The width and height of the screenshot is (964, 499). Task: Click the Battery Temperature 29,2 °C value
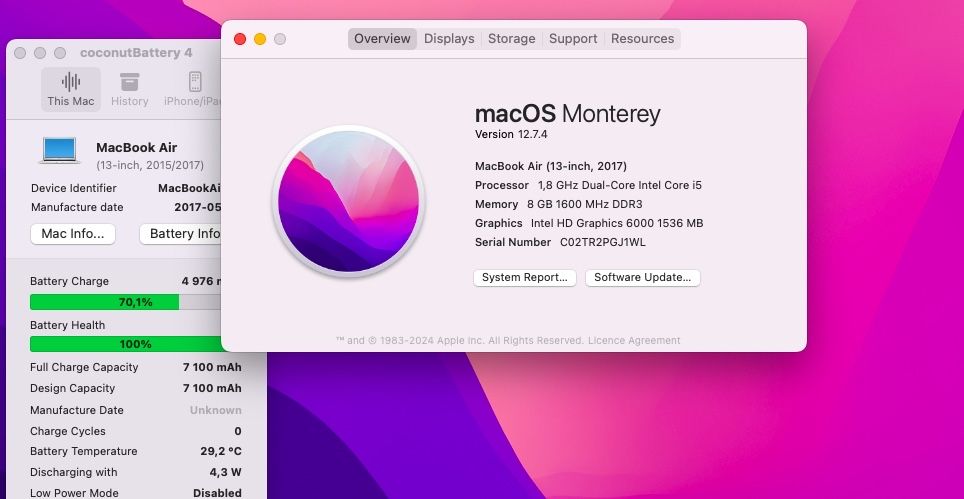221,451
